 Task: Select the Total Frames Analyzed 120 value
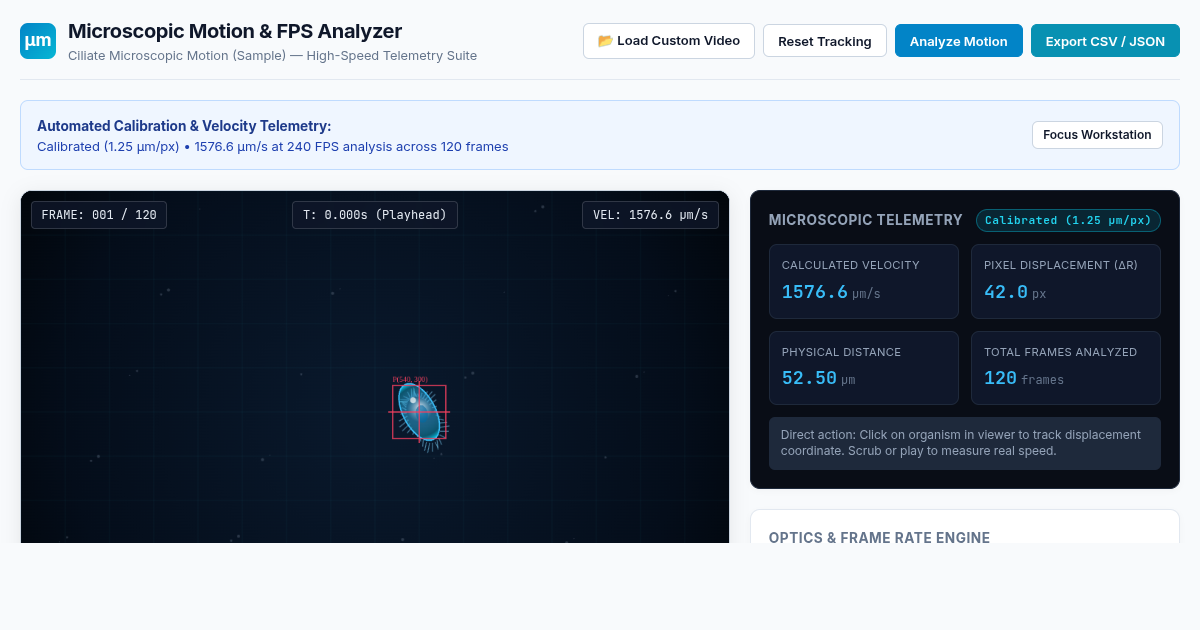pyautogui.click(x=1000, y=378)
